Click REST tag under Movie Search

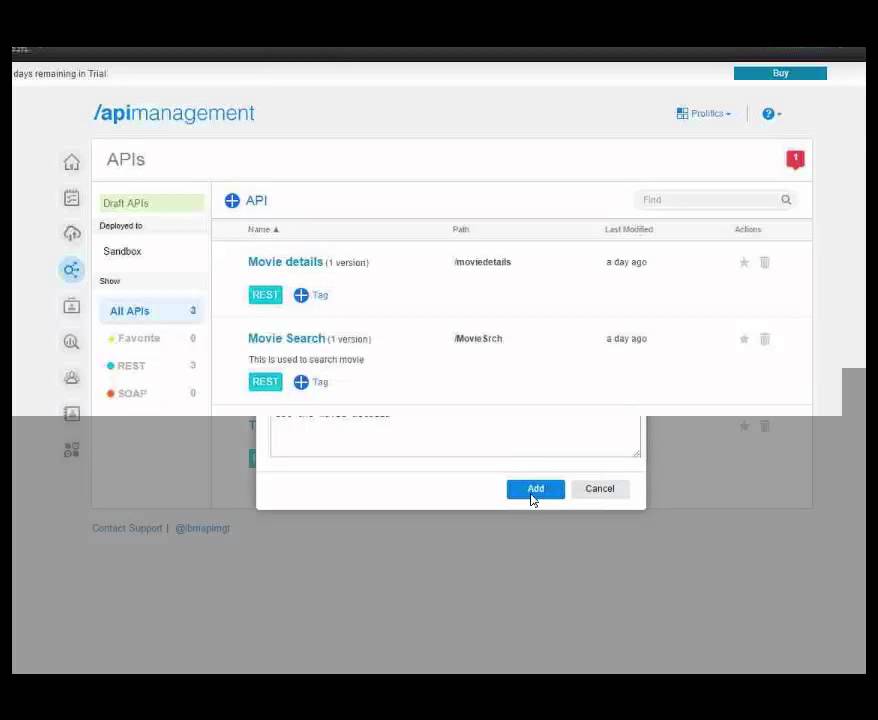click(265, 382)
